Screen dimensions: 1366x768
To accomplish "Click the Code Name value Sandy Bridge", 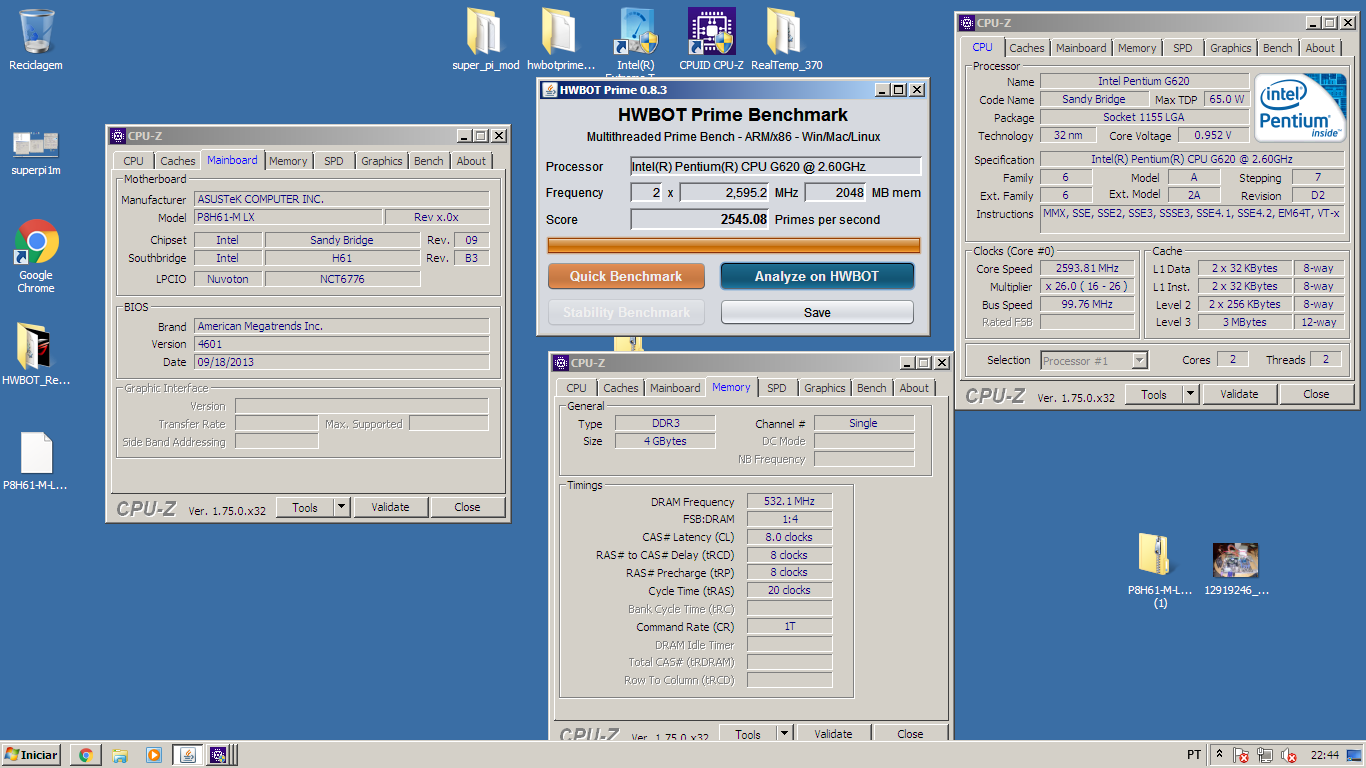I will point(1094,99).
